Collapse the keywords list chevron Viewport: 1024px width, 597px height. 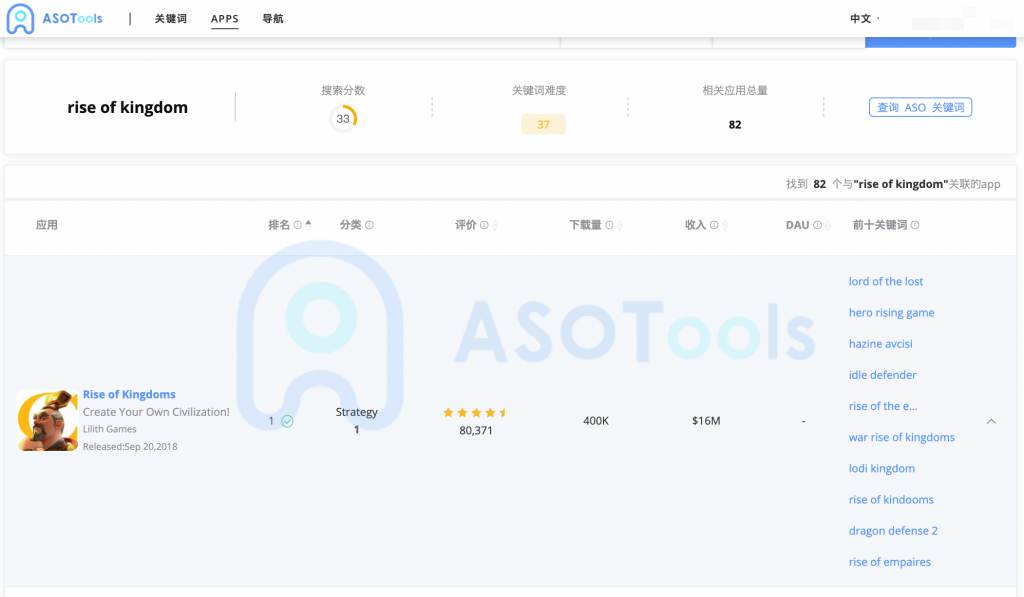[991, 421]
